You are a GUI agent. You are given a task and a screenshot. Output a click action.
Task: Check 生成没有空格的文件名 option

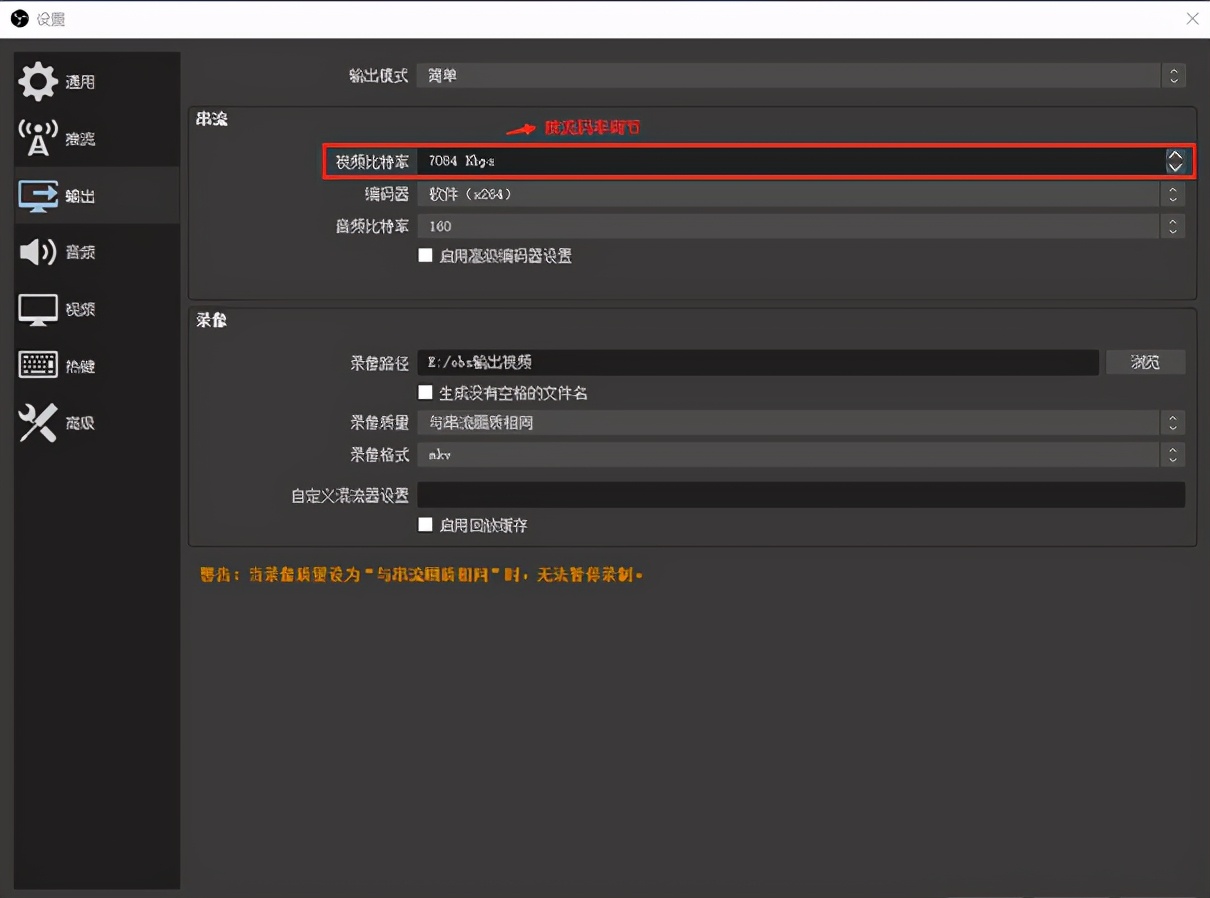[425, 392]
